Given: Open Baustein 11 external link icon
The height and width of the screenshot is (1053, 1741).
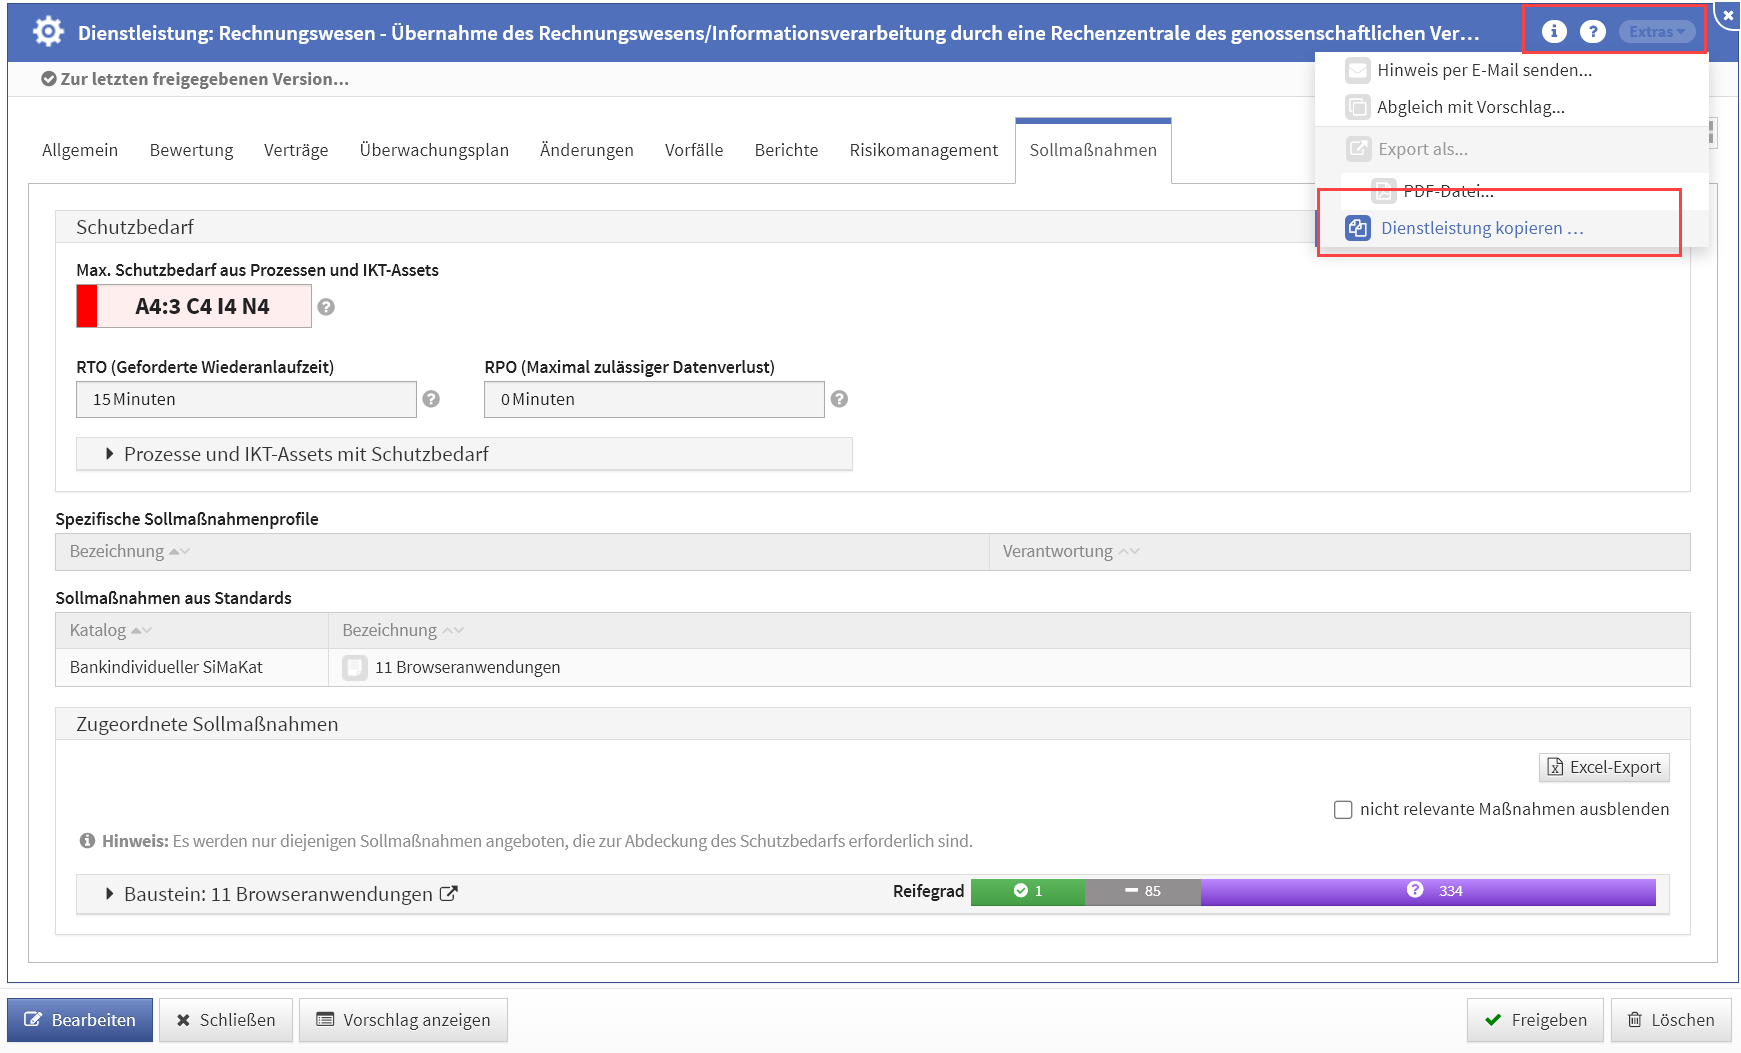Looking at the screenshot, I should [449, 894].
